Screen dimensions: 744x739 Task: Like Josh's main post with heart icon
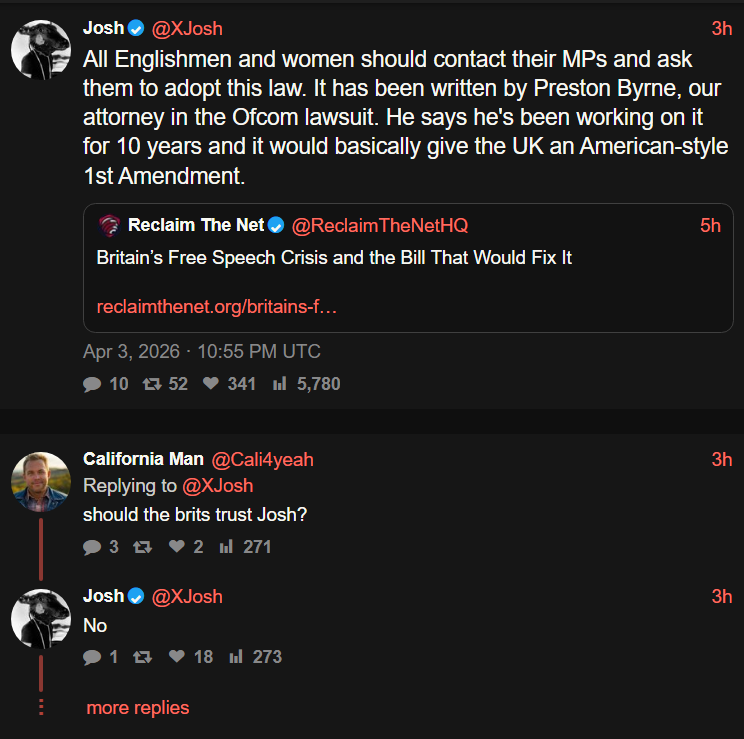(211, 383)
